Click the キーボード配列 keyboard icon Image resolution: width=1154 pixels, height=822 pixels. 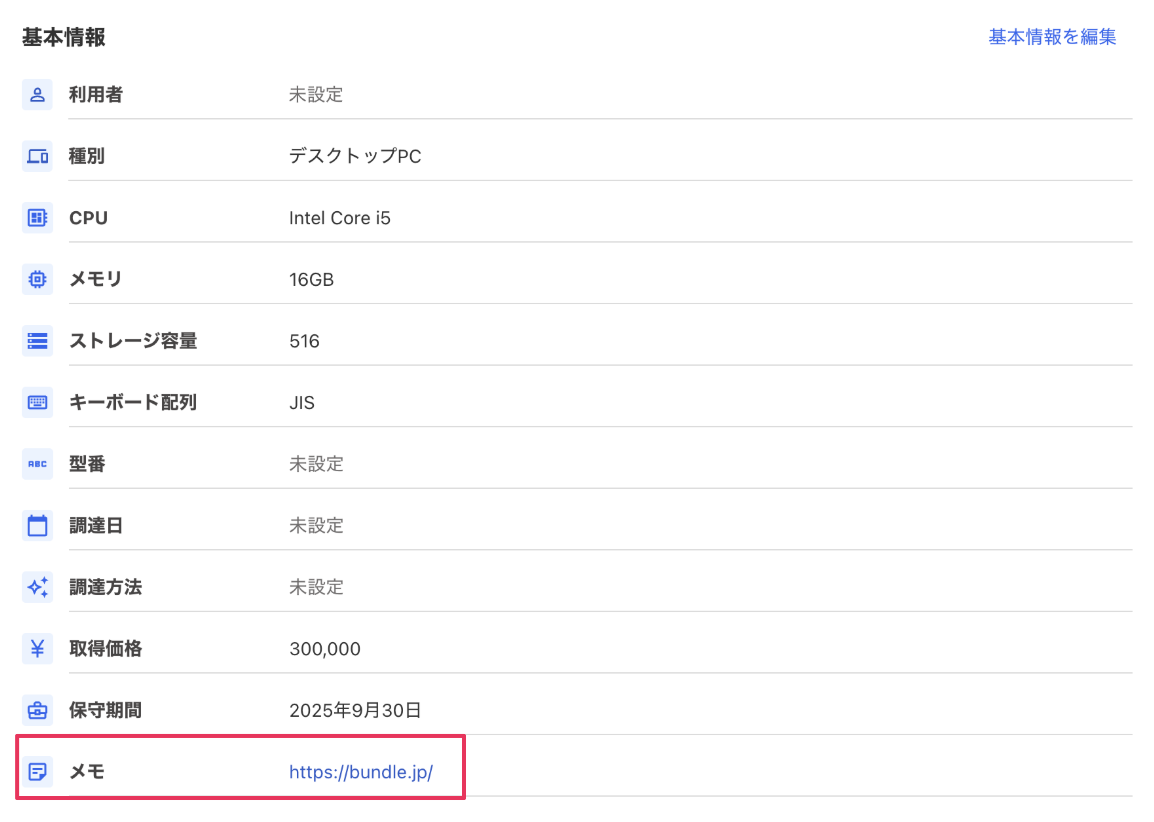tap(37, 402)
